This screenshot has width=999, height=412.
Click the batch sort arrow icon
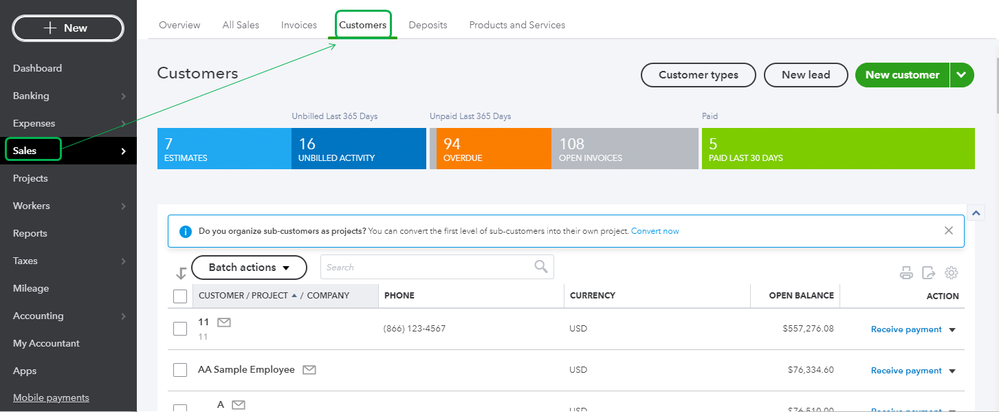click(x=181, y=273)
